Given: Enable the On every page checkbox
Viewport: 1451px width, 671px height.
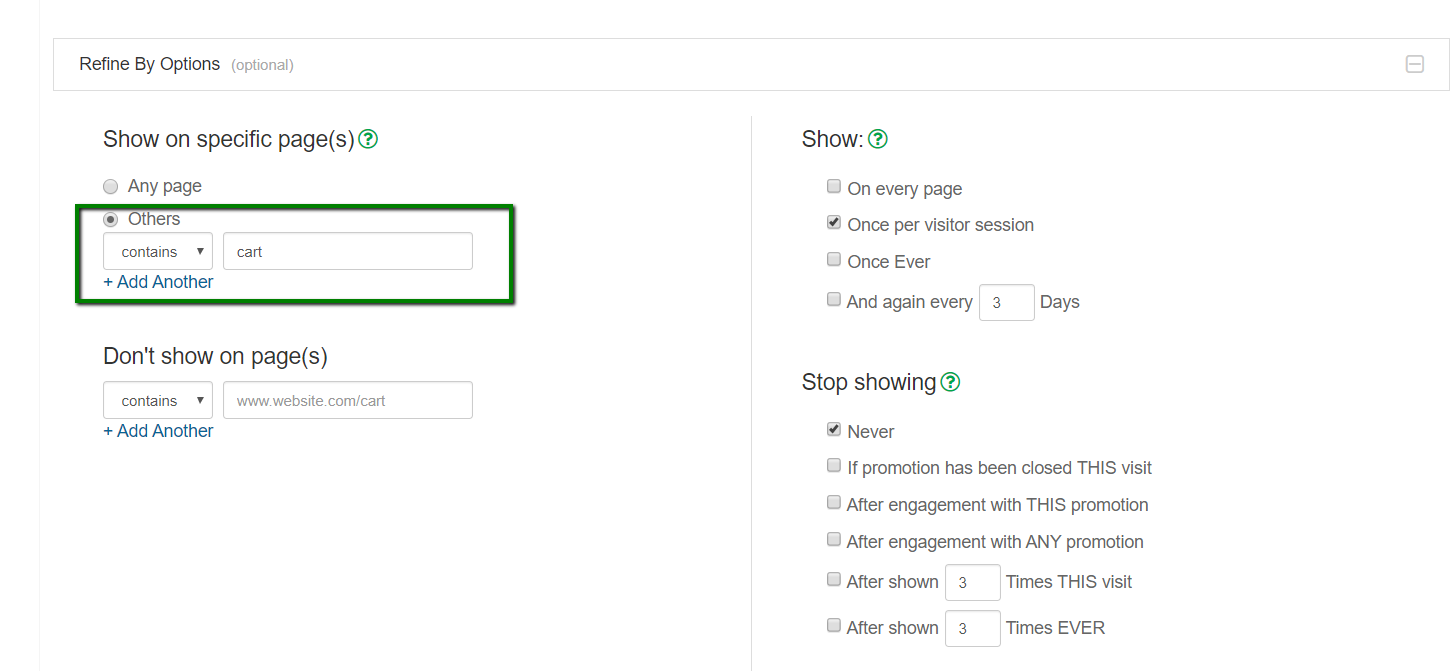Looking at the screenshot, I should (834, 186).
